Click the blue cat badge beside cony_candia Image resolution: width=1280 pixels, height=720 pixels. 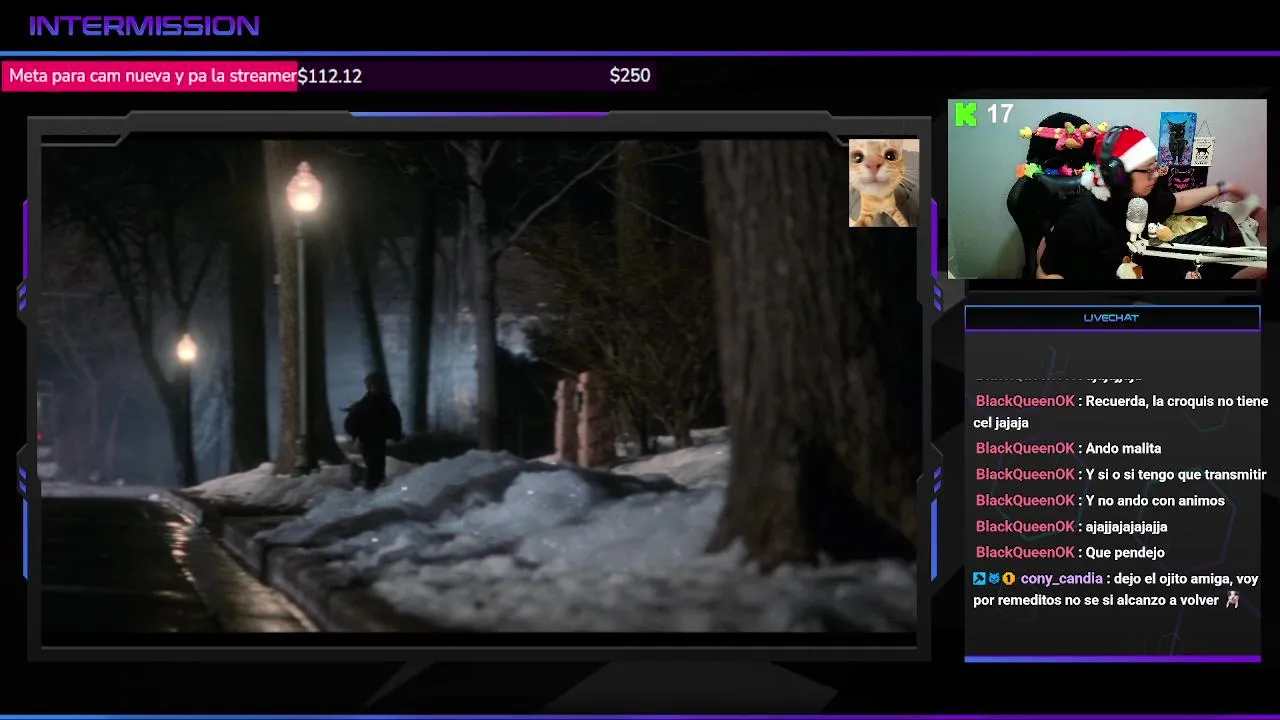tap(994, 579)
